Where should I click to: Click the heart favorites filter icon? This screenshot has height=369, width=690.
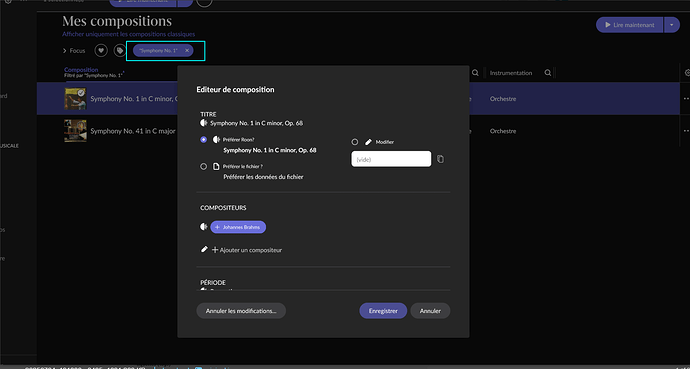click(101, 51)
